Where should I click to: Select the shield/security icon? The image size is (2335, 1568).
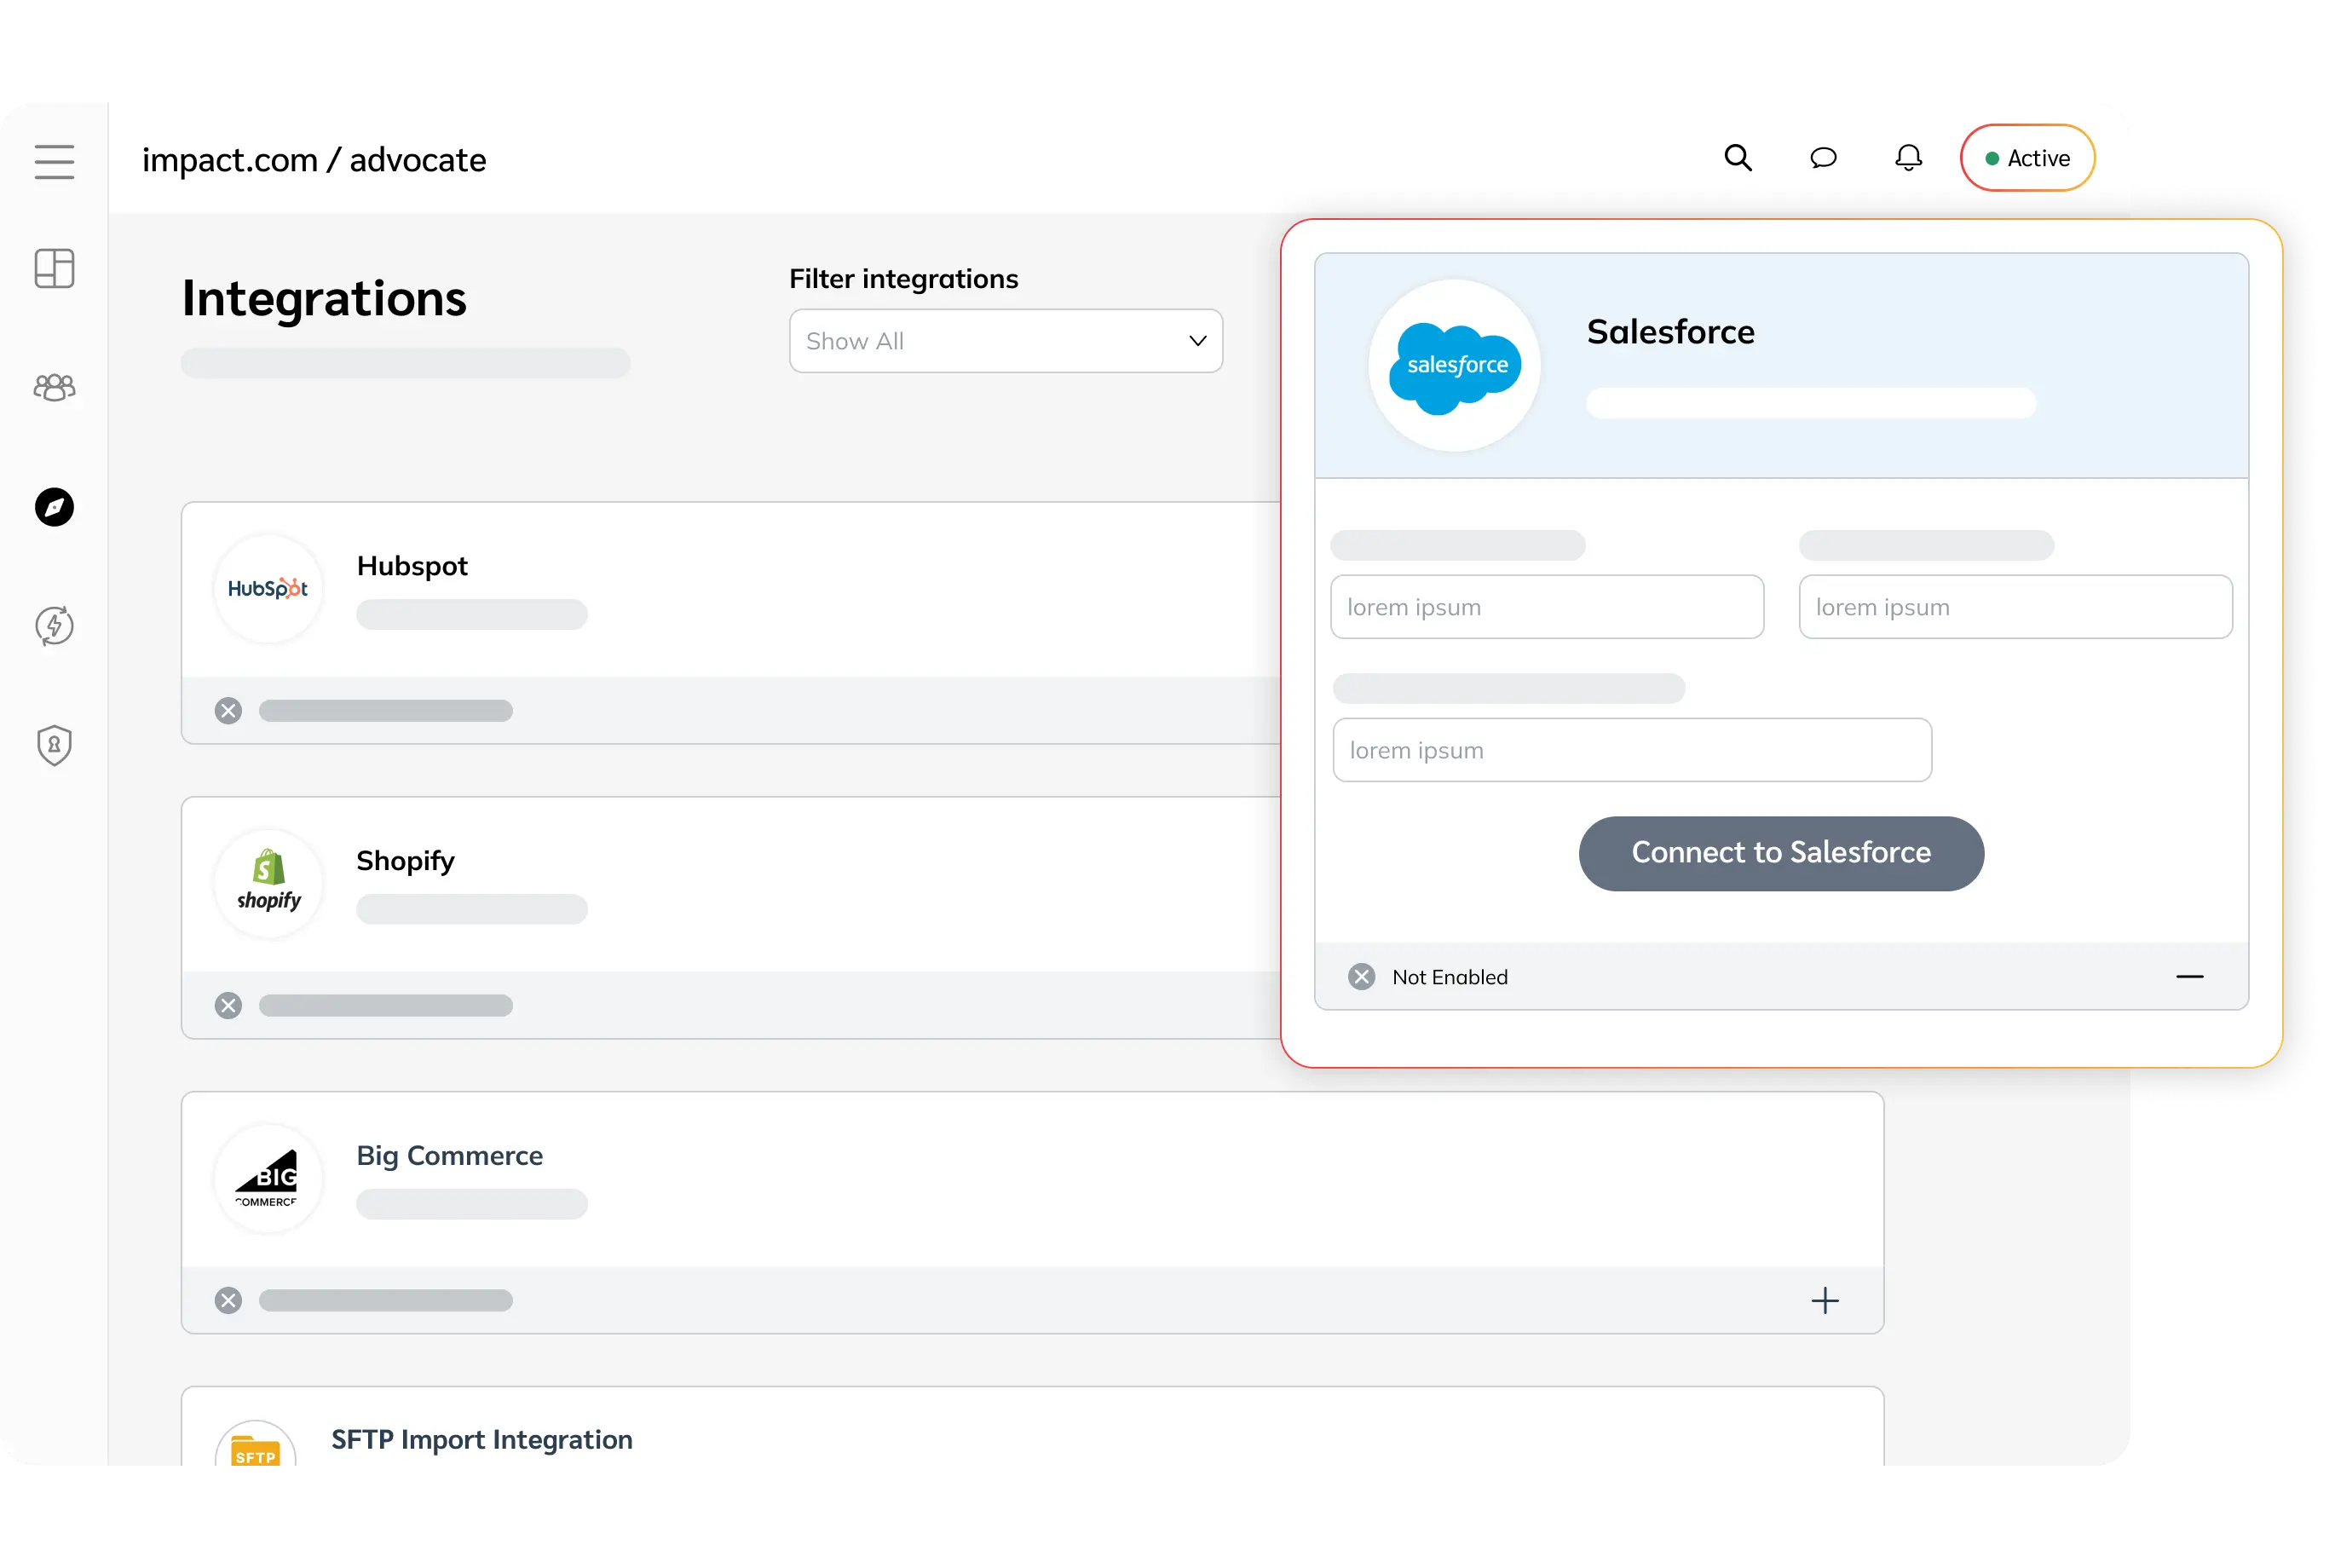(x=55, y=744)
